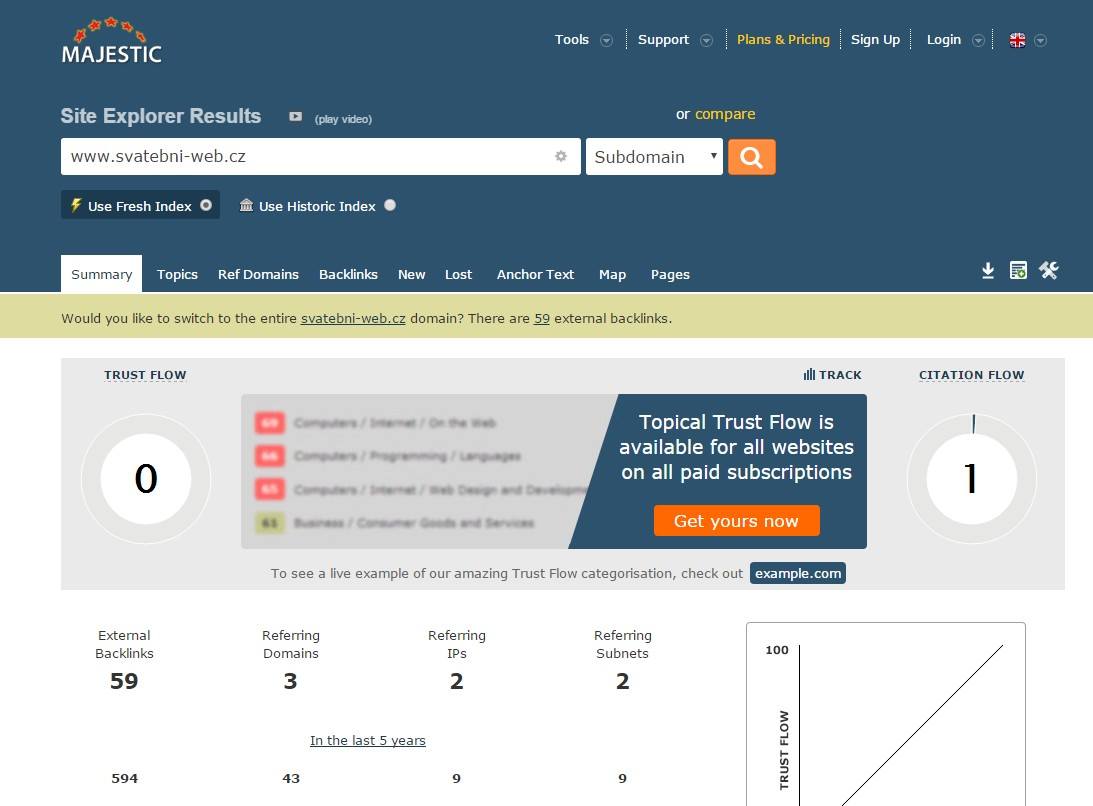Click the 59 external backlinks link
Viewport: 1093px width, 806px height.
pyautogui.click(x=542, y=318)
